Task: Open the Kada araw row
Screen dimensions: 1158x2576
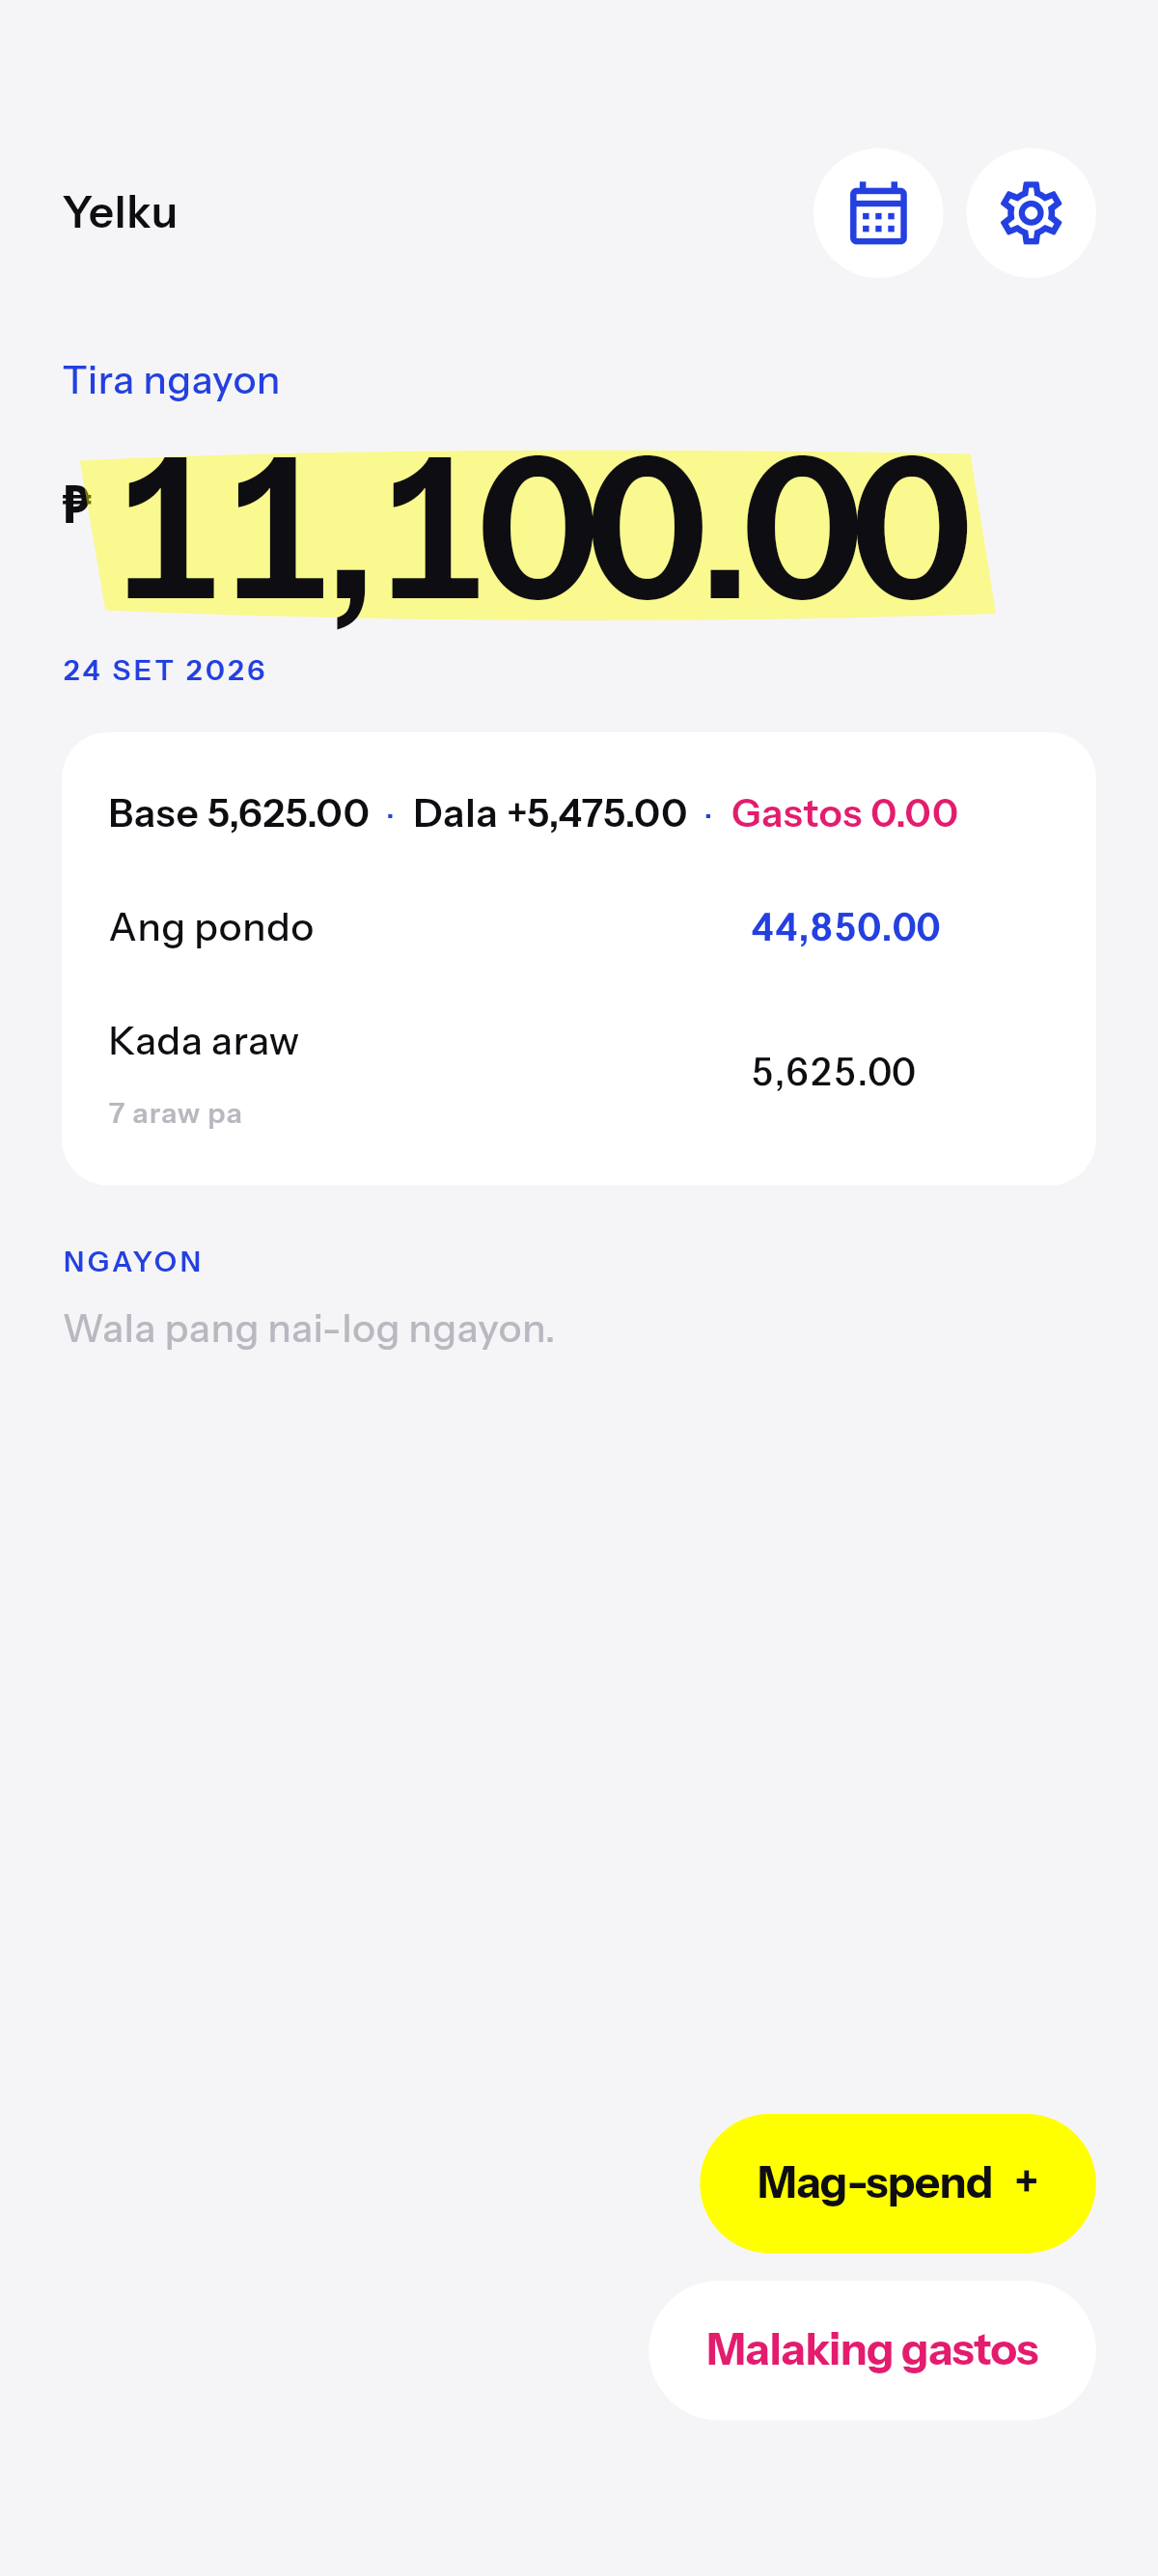Action: [x=578, y=1072]
